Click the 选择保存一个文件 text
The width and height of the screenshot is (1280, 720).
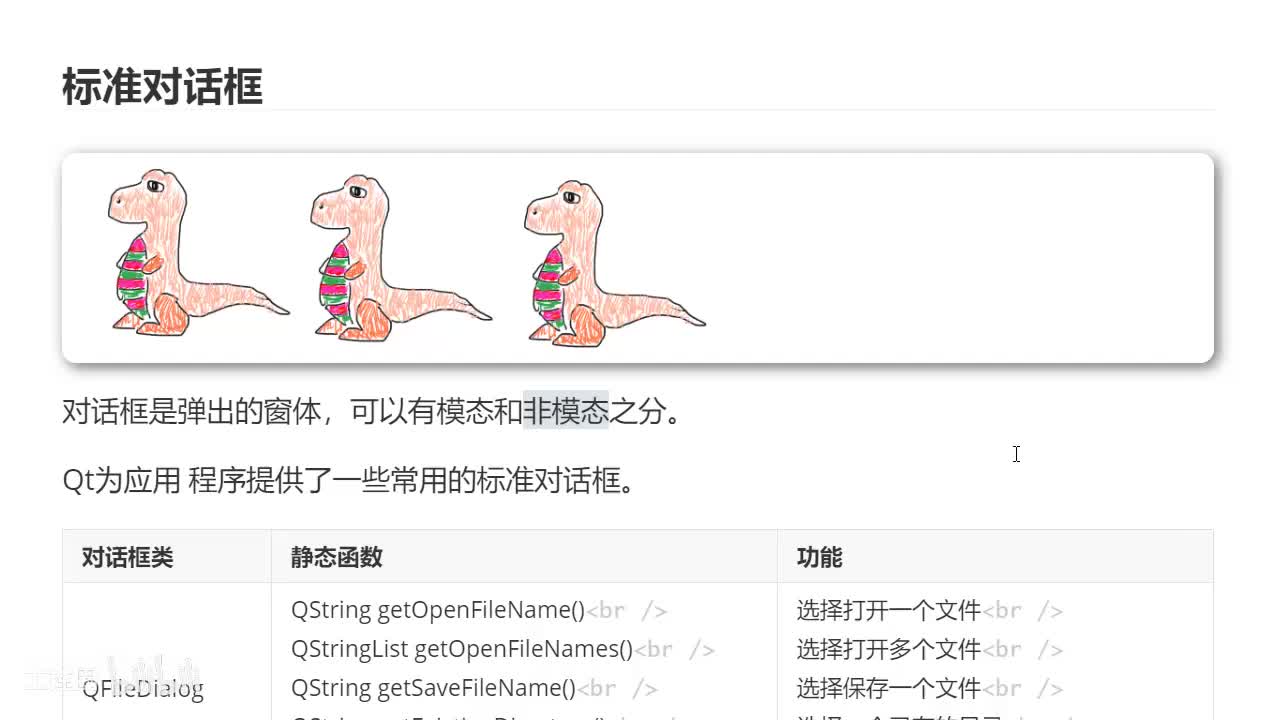click(x=889, y=688)
